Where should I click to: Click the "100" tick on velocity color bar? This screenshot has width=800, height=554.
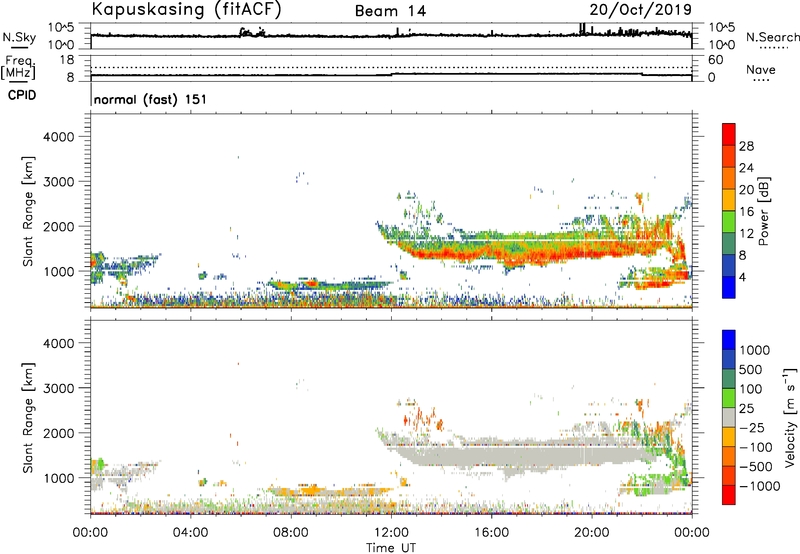pos(751,389)
